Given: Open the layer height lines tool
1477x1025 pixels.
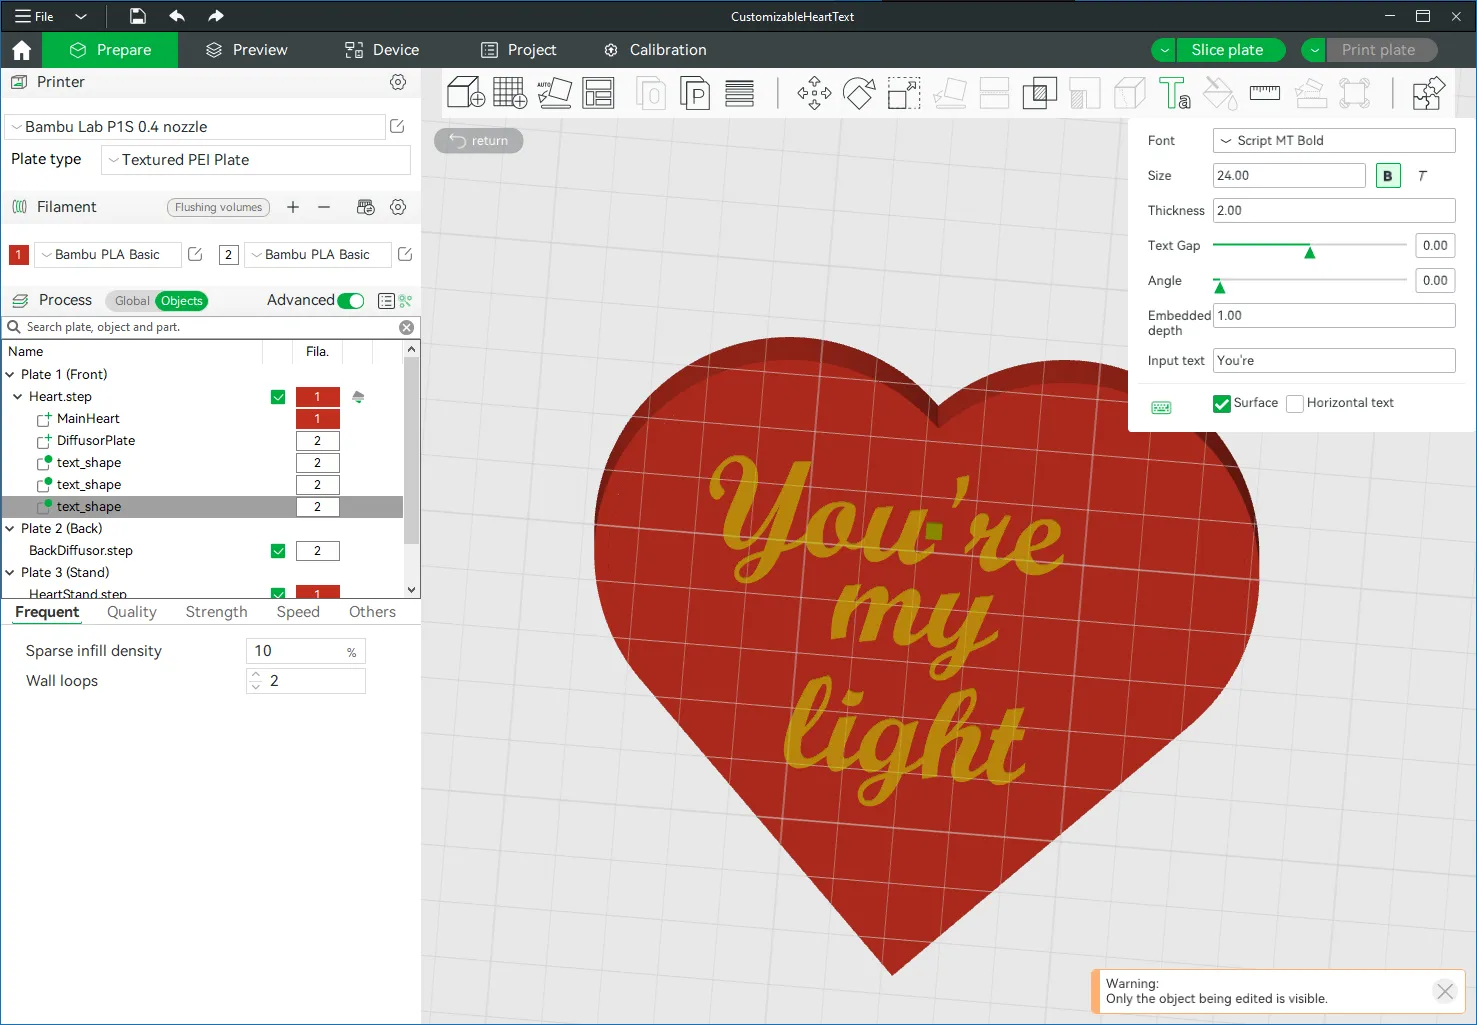Looking at the screenshot, I should (740, 93).
